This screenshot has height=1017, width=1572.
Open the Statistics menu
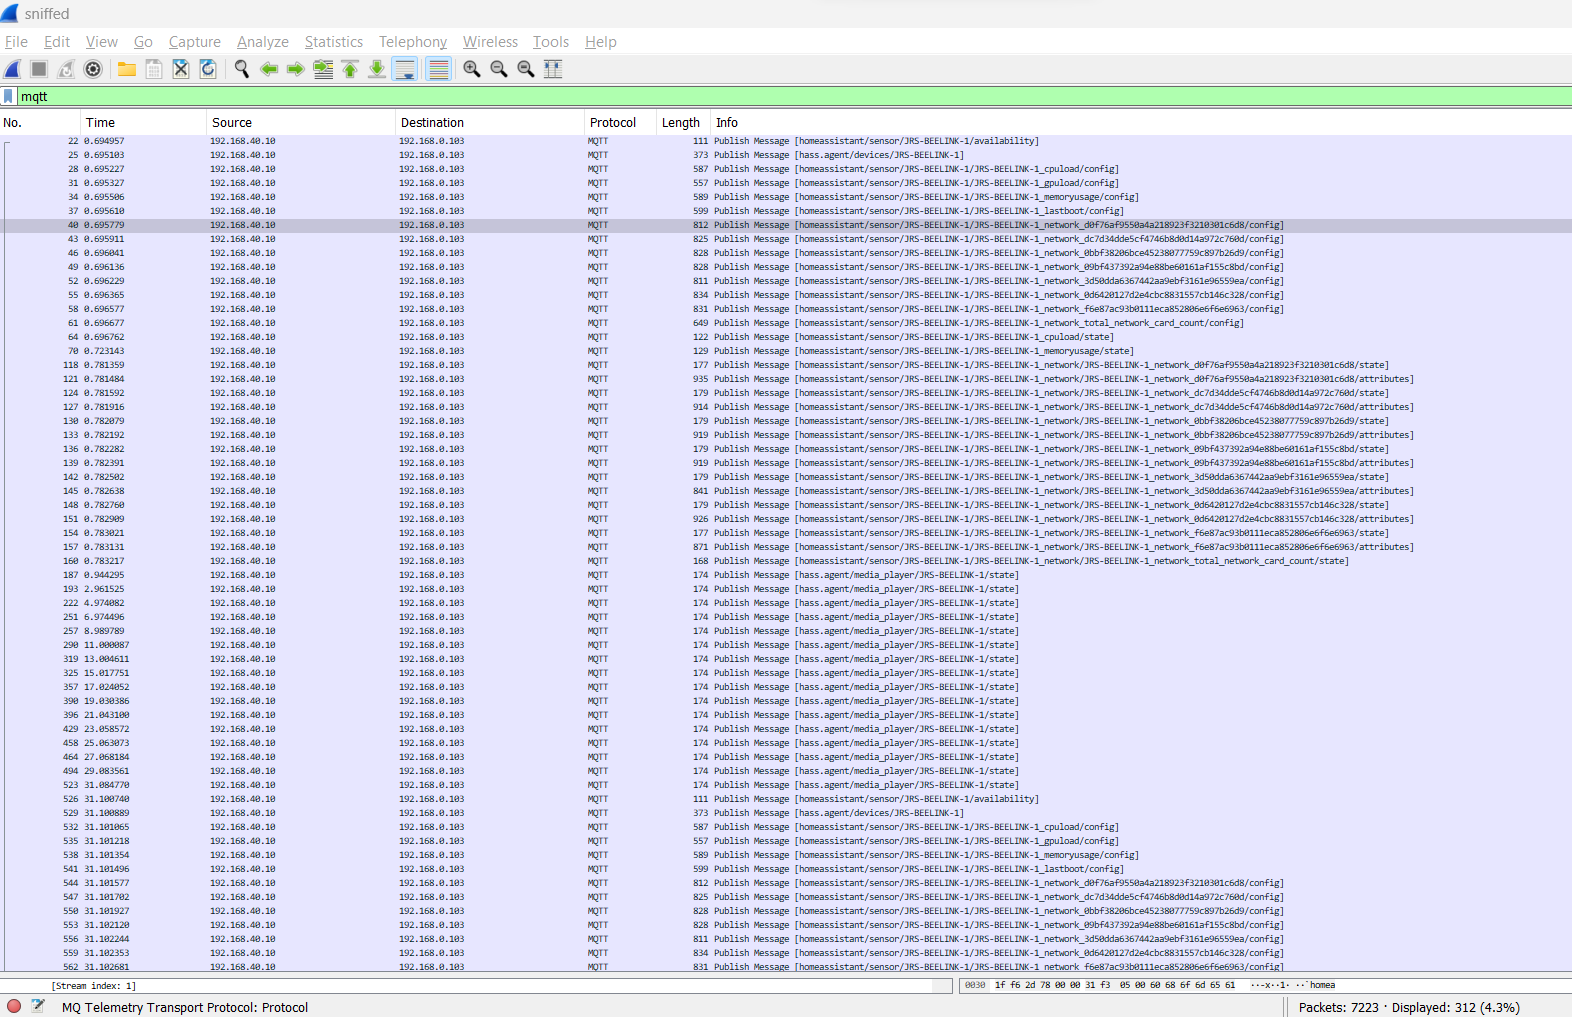334,42
